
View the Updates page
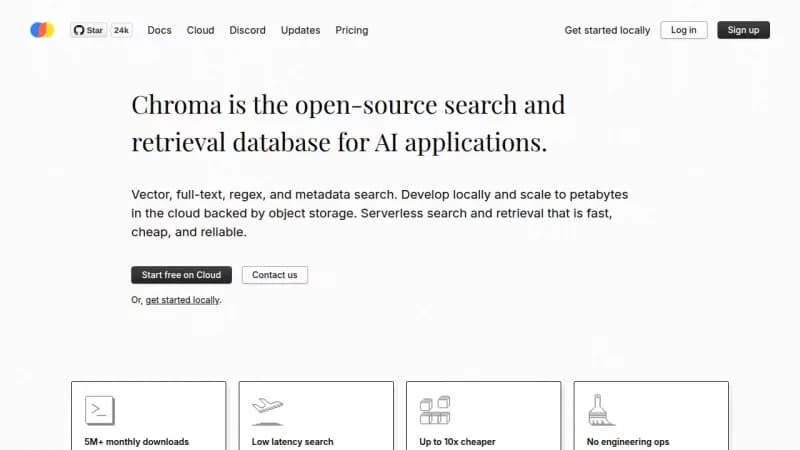301,30
